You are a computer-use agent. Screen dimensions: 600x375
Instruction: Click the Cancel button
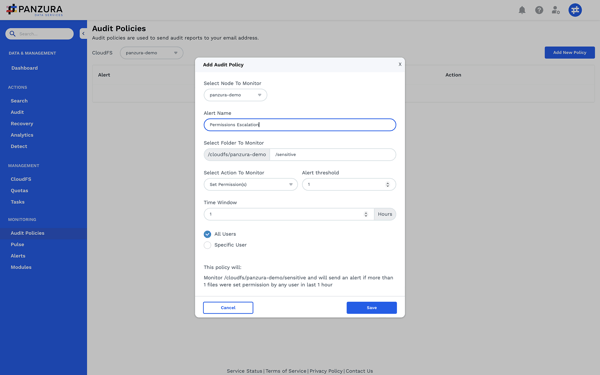pos(228,308)
